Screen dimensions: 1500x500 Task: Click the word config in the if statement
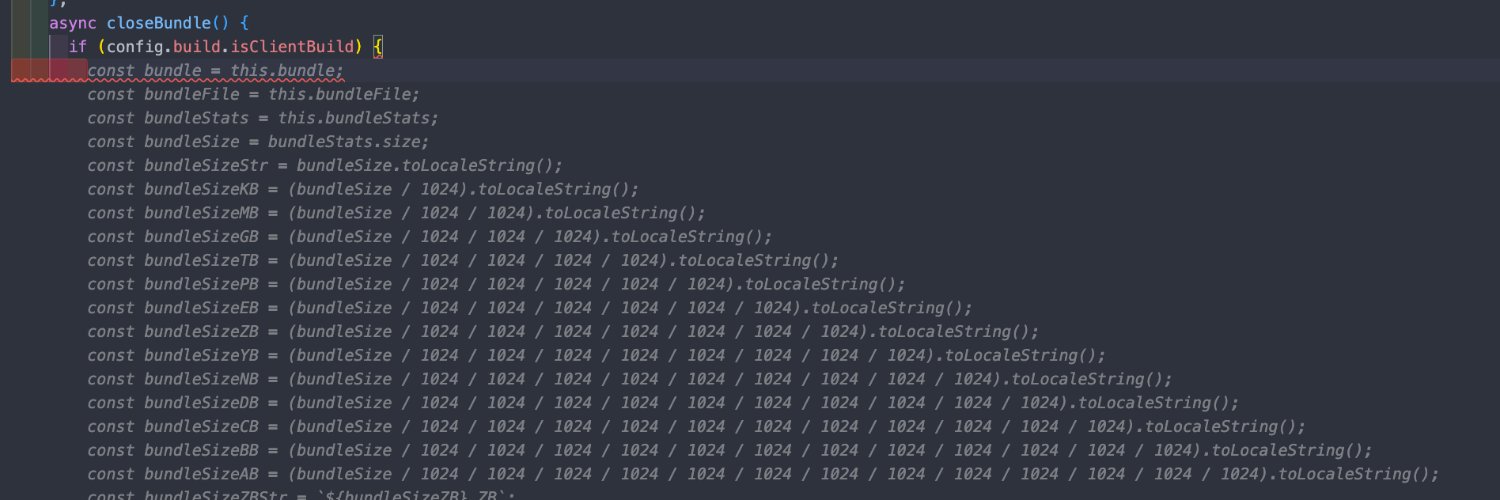point(136,47)
